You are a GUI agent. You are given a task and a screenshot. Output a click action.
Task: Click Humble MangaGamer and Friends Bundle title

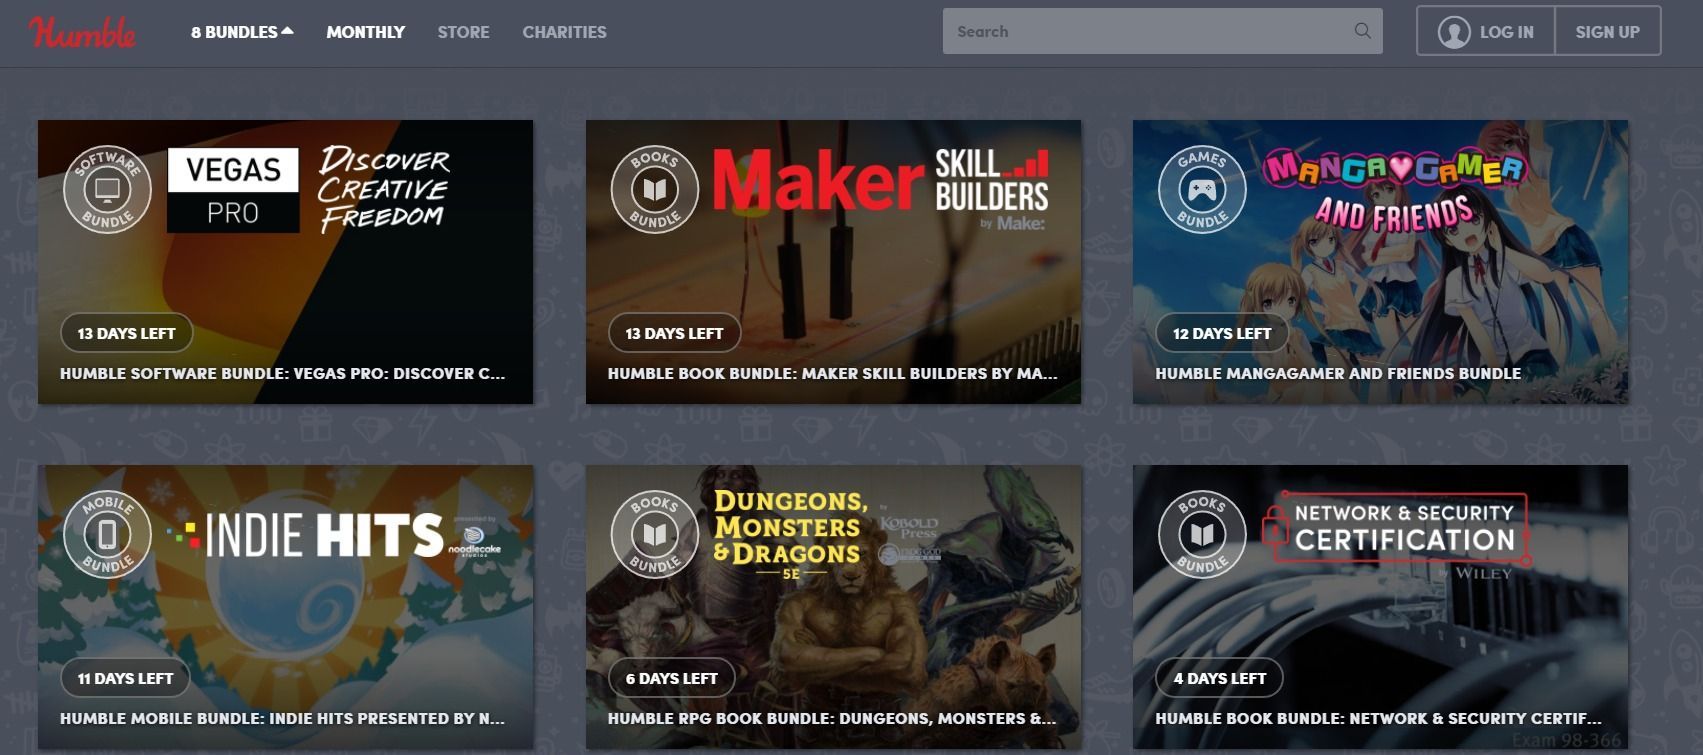(1338, 373)
